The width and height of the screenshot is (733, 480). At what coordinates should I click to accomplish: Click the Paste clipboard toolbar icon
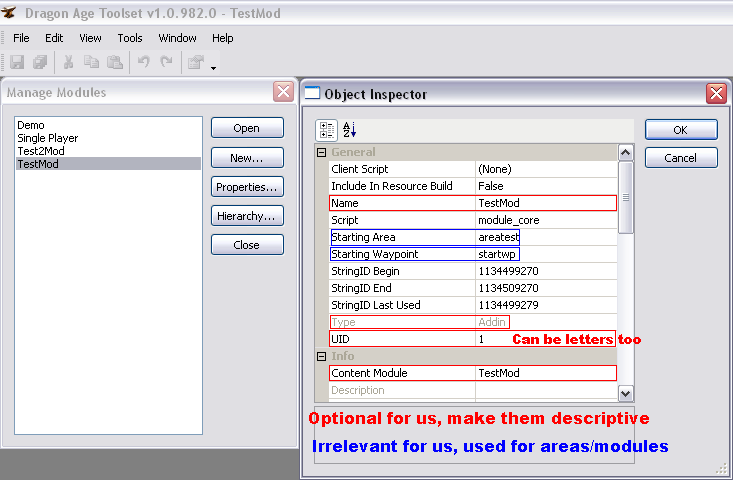115,62
